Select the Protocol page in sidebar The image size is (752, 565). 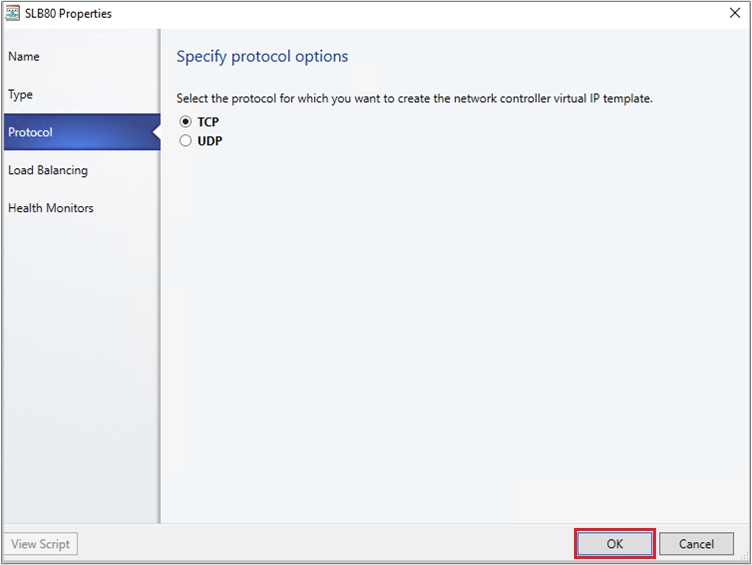pyautogui.click(x=31, y=133)
